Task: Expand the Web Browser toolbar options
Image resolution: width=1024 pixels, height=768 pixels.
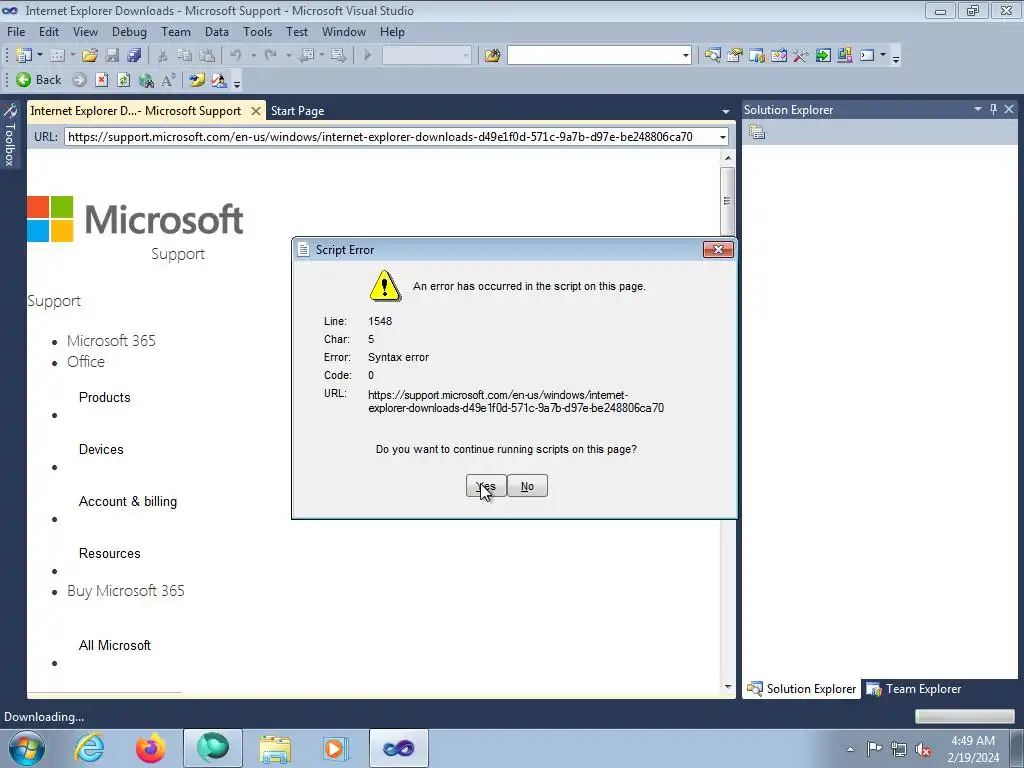Action: click(237, 83)
